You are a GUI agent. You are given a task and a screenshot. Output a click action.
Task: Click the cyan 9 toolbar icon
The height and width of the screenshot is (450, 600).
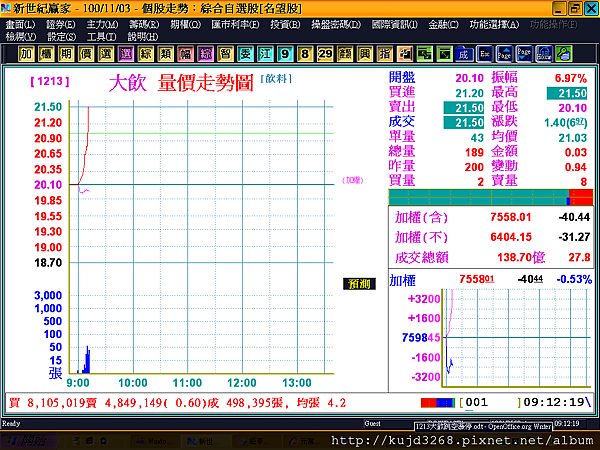pyautogui.click(x=285, y=54)
